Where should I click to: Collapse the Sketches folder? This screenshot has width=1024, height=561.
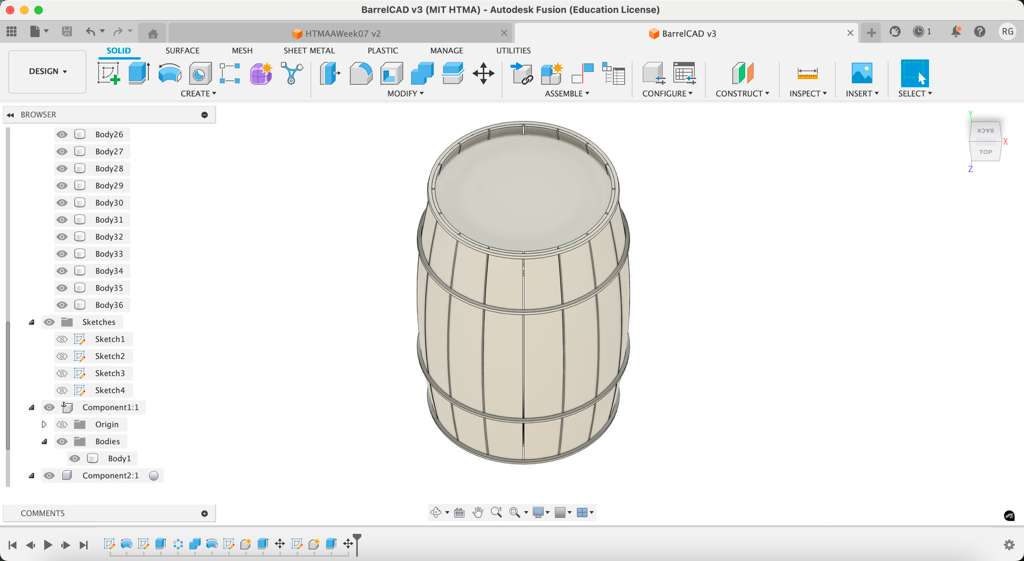[x=31, y=322]
